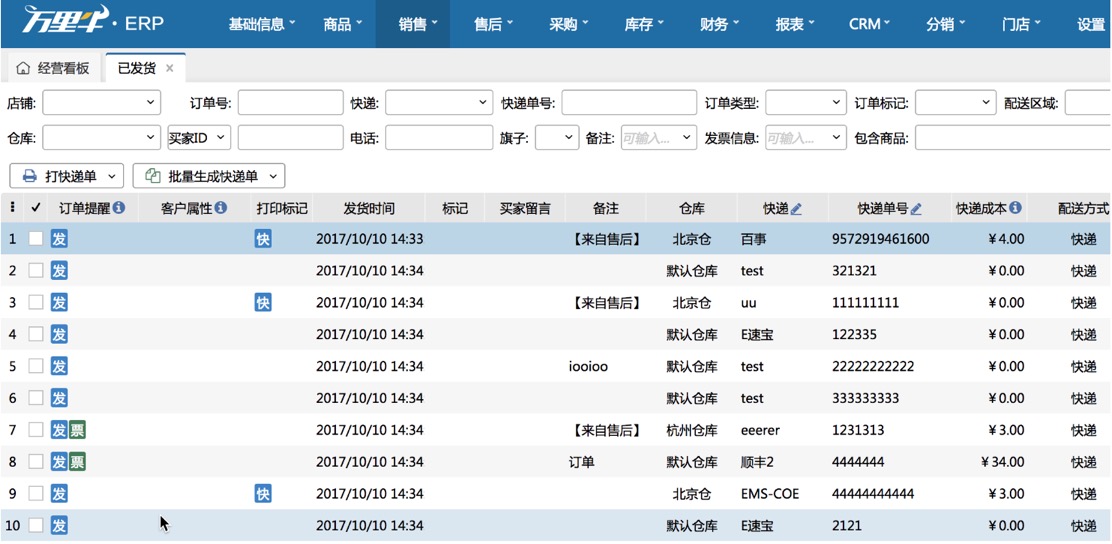The image size is (1112, 544).
Task: Click info icon next to 订单提醒 header
Action: coord(119,208)
